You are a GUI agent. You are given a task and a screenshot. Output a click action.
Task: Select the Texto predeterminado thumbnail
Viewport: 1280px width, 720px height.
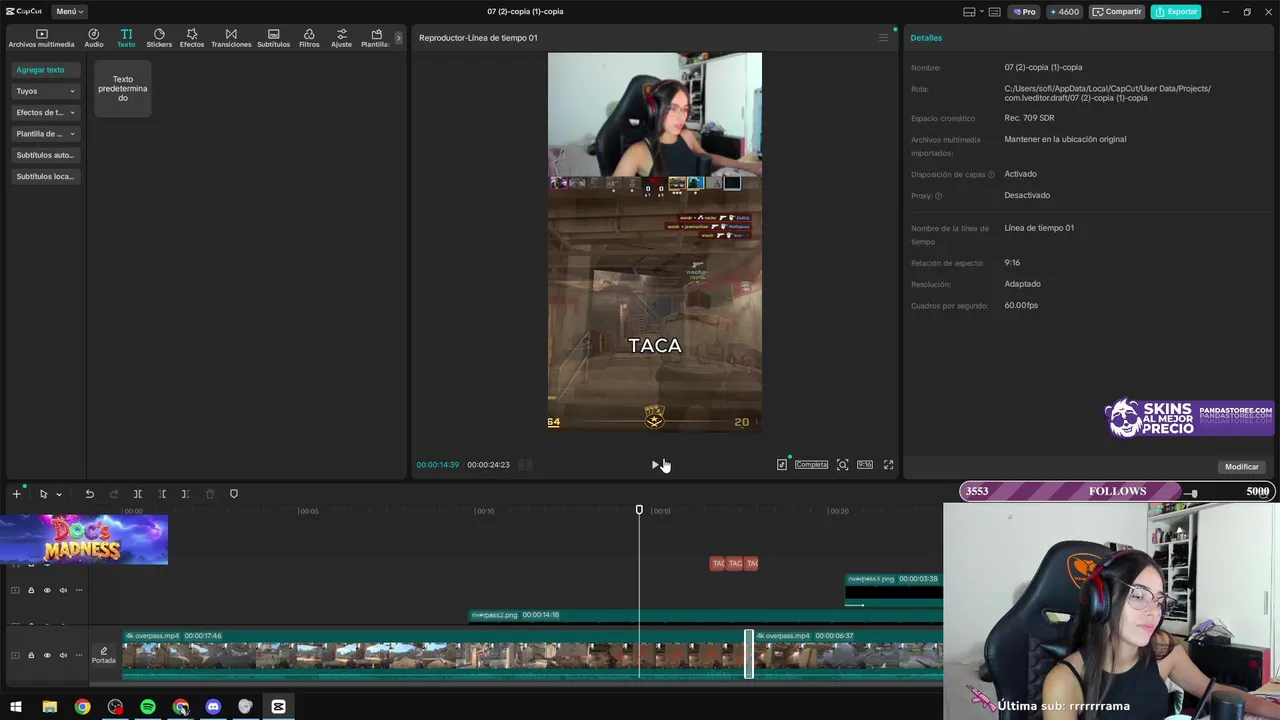click(123, 88)
